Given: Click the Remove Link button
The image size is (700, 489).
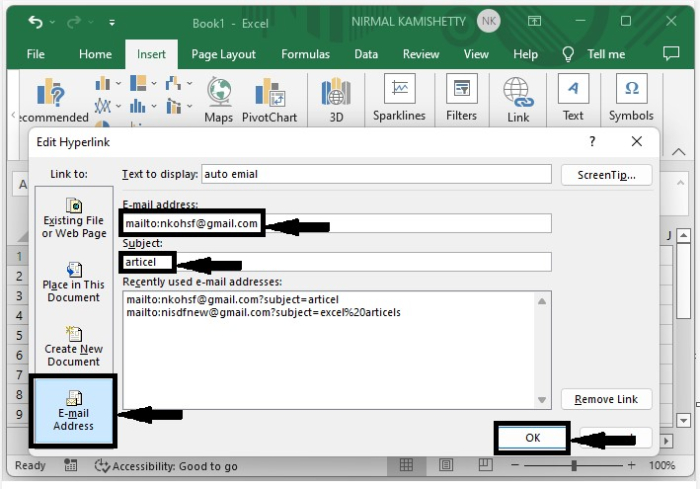Looking at the screenshot, I should [x=606, y=399].
